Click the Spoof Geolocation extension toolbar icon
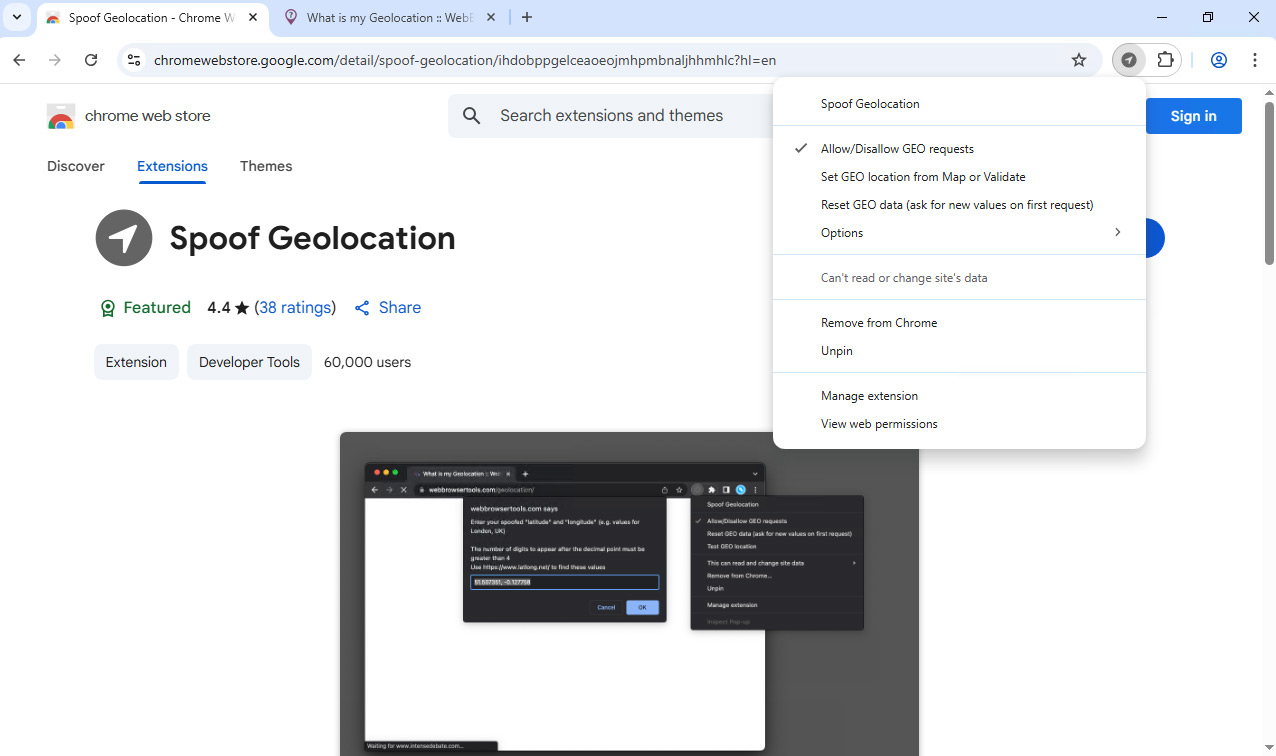 (x=1129, y=60)
